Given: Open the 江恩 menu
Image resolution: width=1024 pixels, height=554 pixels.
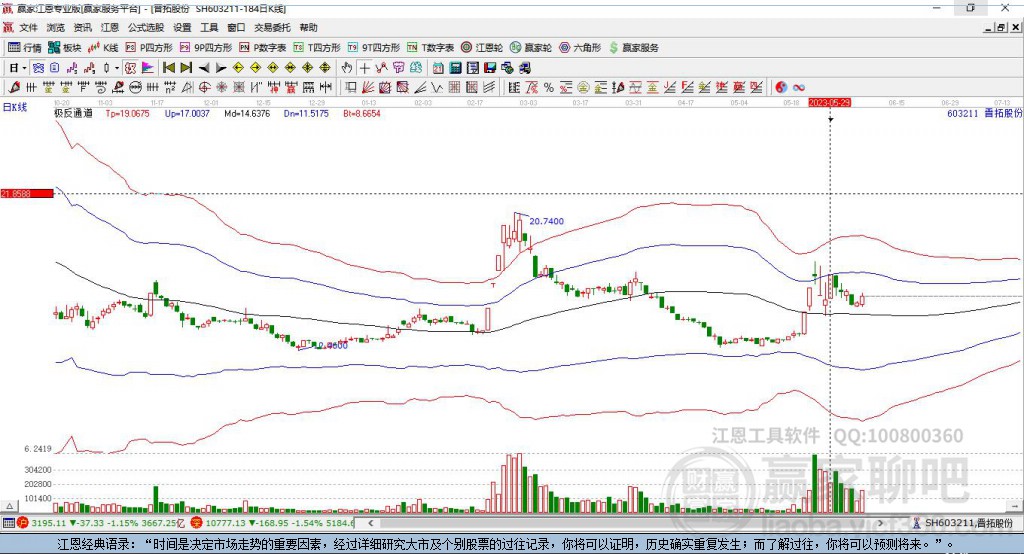Looking at the screenshot, I should [110, 27].
